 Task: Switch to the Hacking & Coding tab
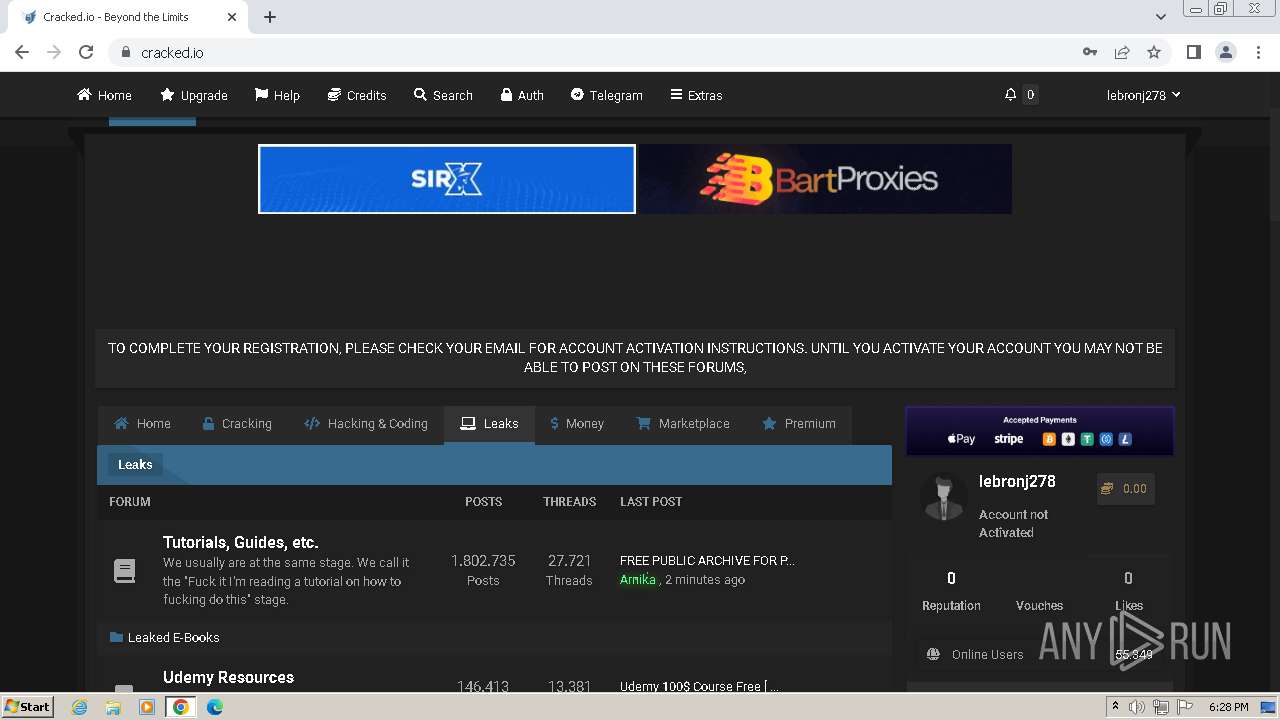[x=366, y=424]
